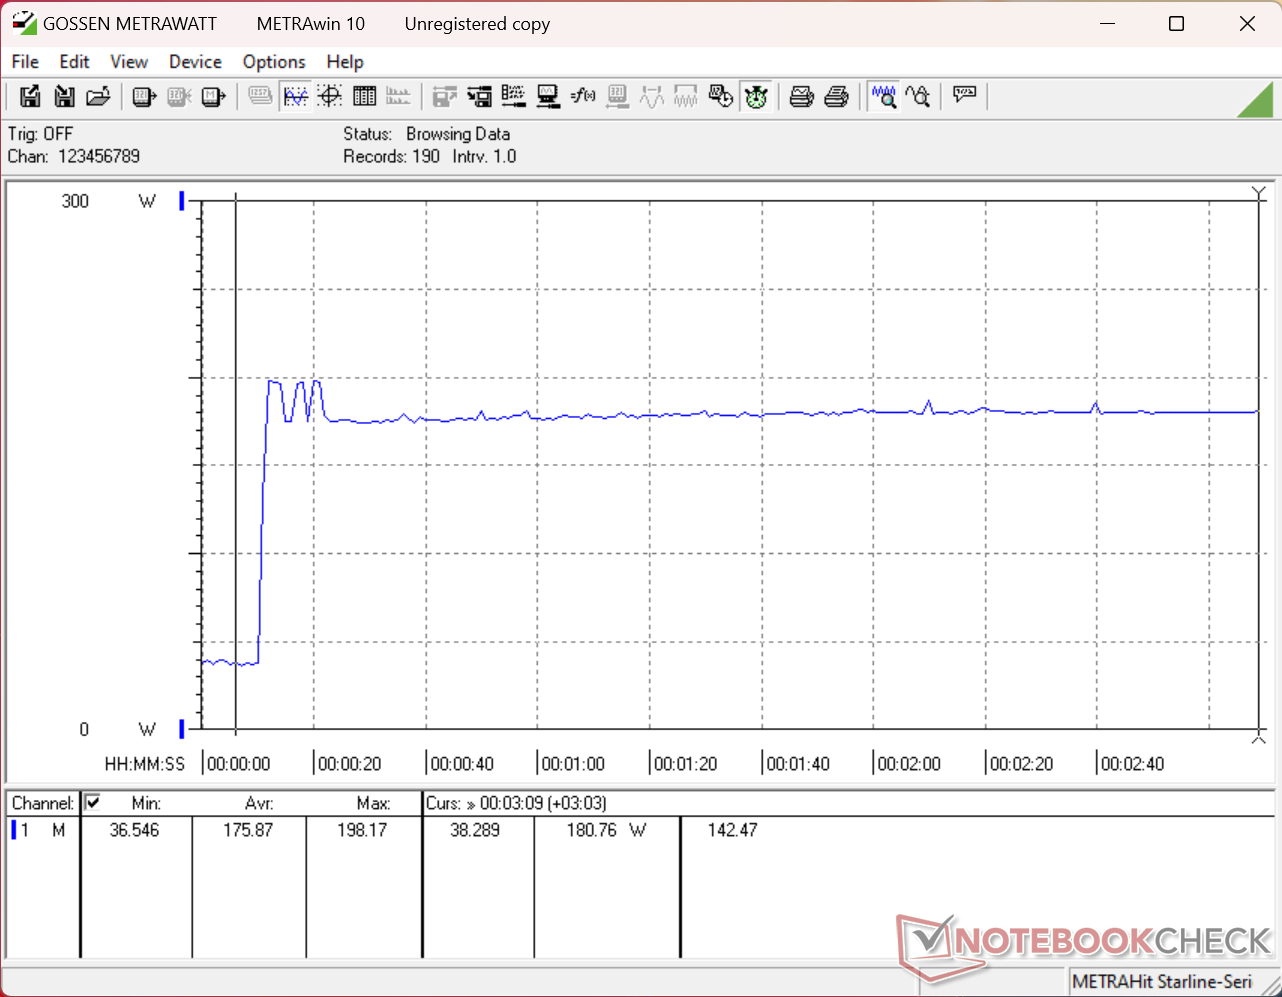
Task: Click the clock with display timer icon
Action: 721,96
